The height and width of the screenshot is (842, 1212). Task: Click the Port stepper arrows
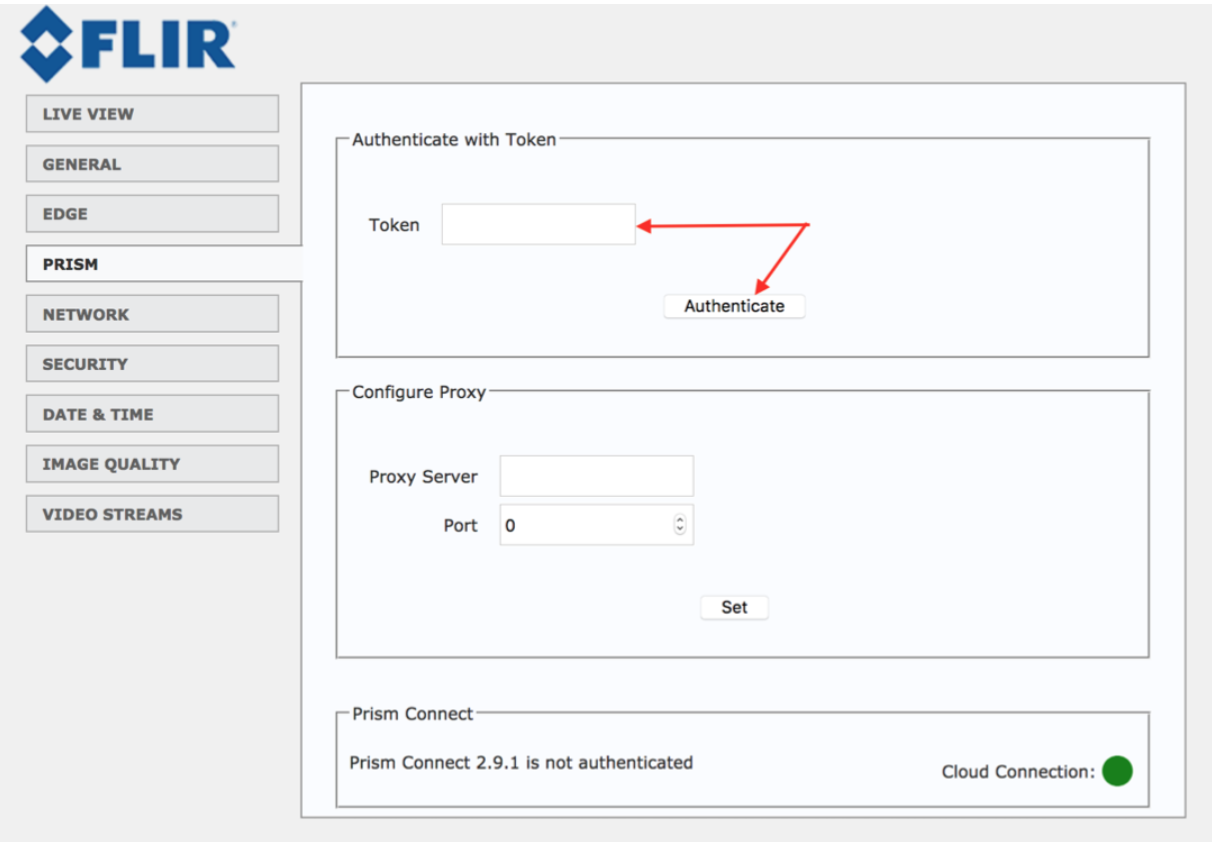[680, 525]
